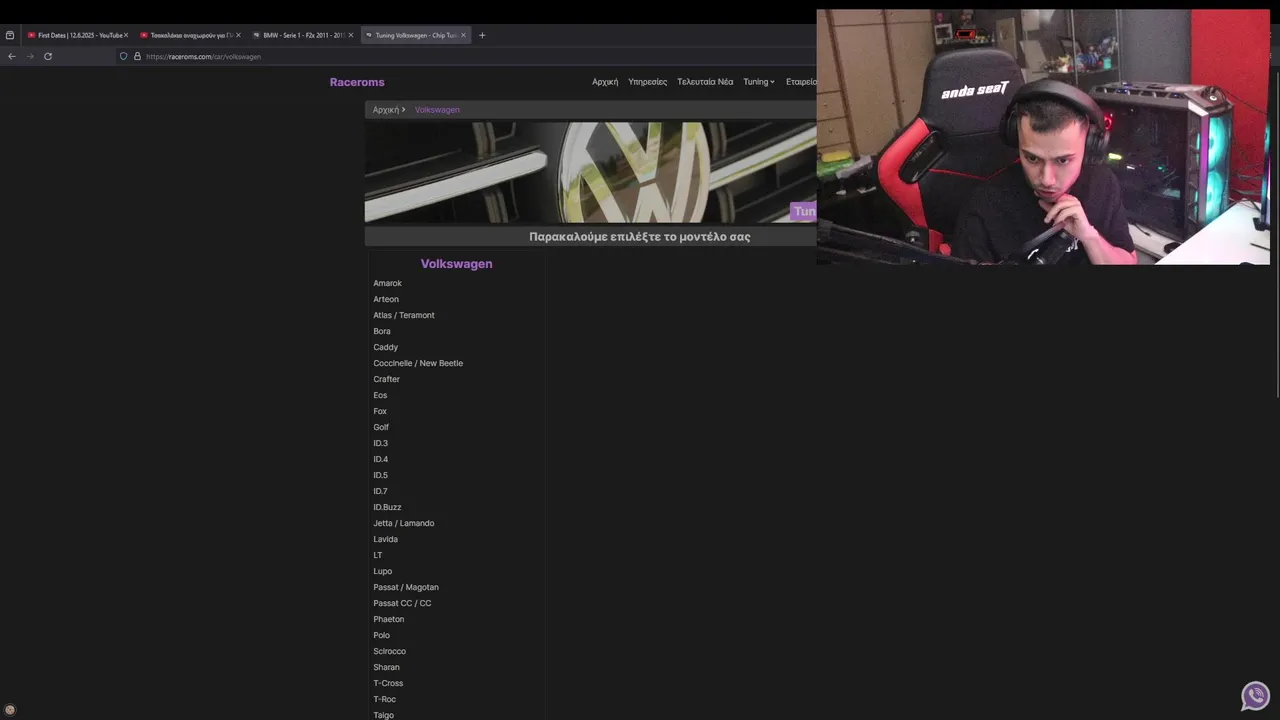Select the Bora model
The width and height of the screenshot is (1280, 720).
[382, 331]
